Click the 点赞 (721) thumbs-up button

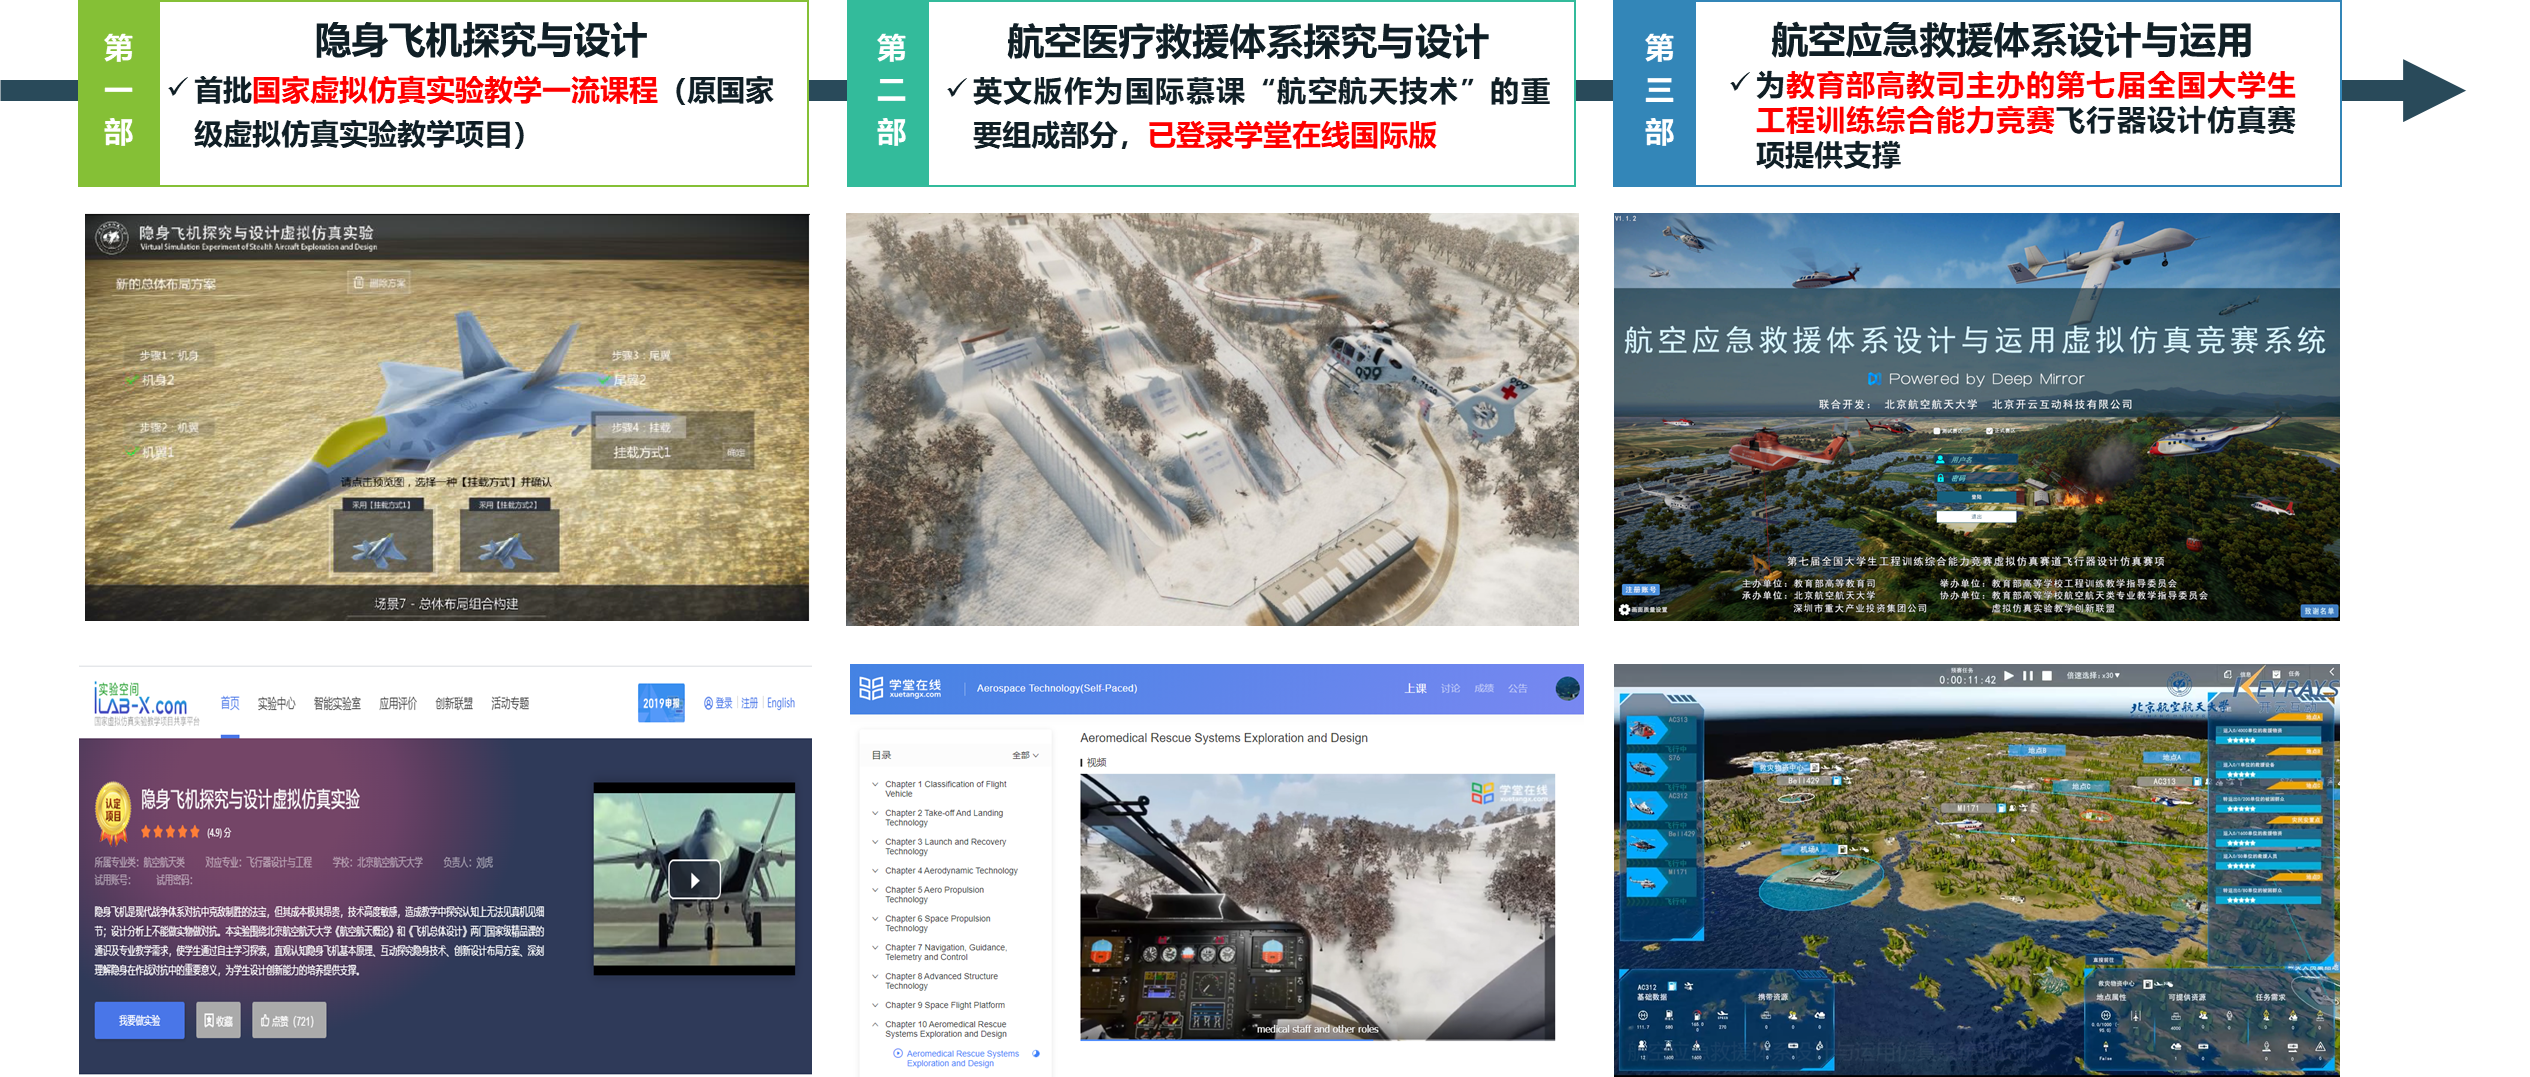coord(288,1020)
